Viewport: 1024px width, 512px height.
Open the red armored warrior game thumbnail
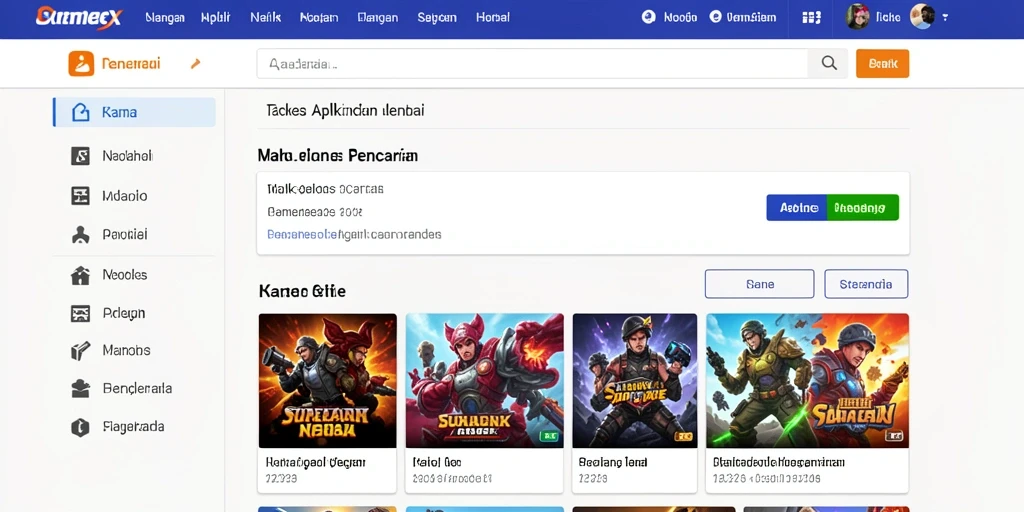coord(485,380)
